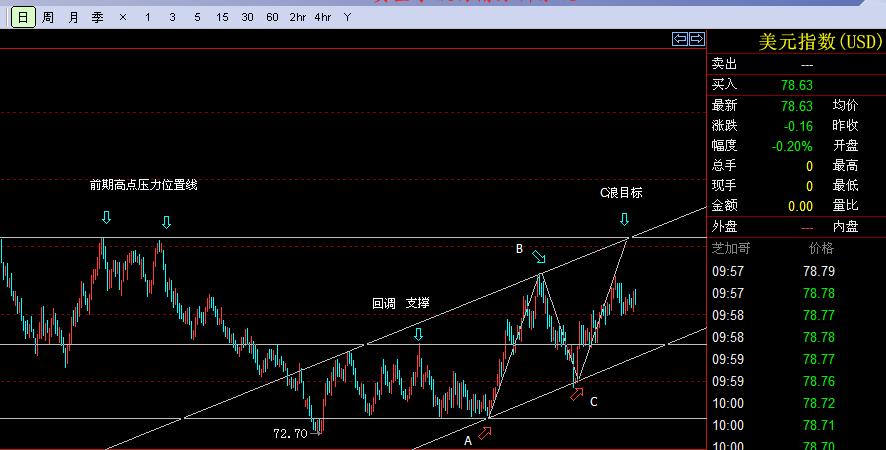Select the 5-minute chart period
Screen dimensions: 886x450
click(x=197, y=18)
